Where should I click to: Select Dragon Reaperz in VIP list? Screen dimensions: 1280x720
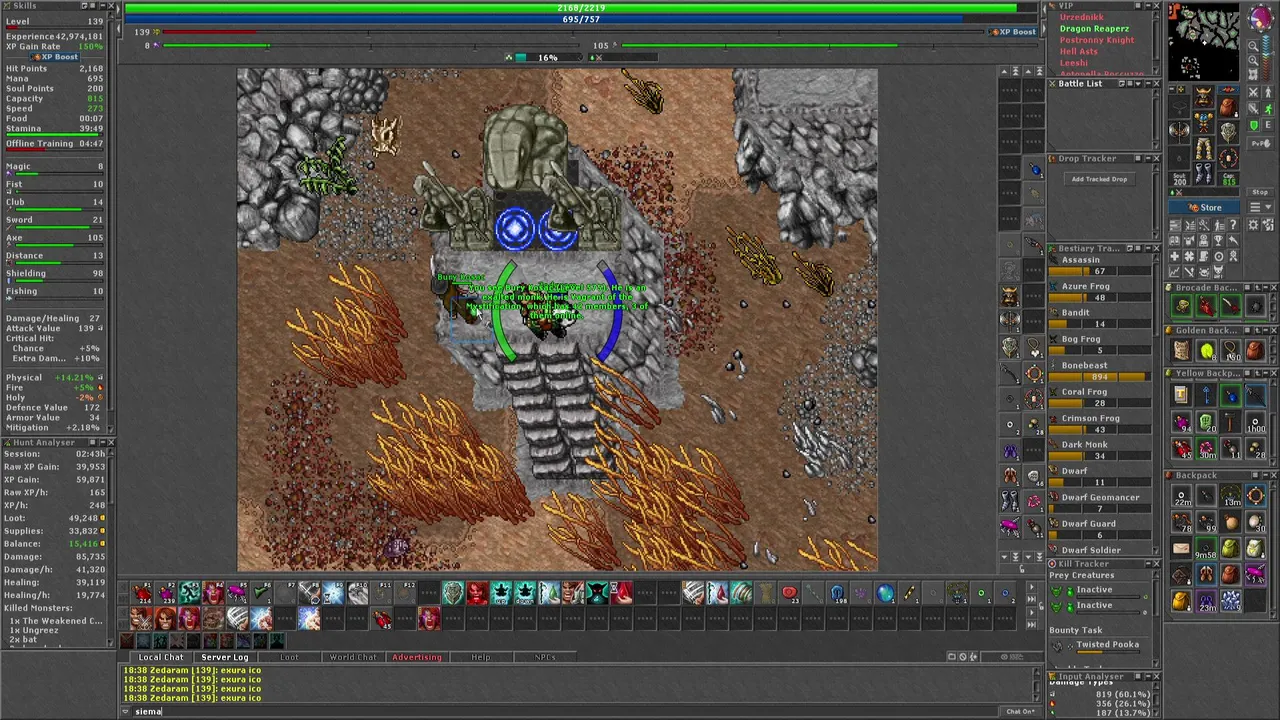click(x=1094, y=29)
